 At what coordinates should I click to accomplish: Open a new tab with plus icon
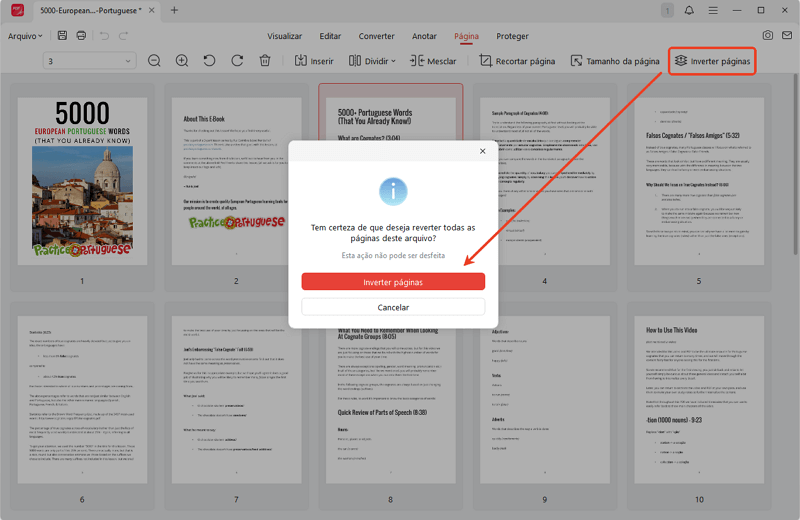pyautogui.click(x=174, y=10)
